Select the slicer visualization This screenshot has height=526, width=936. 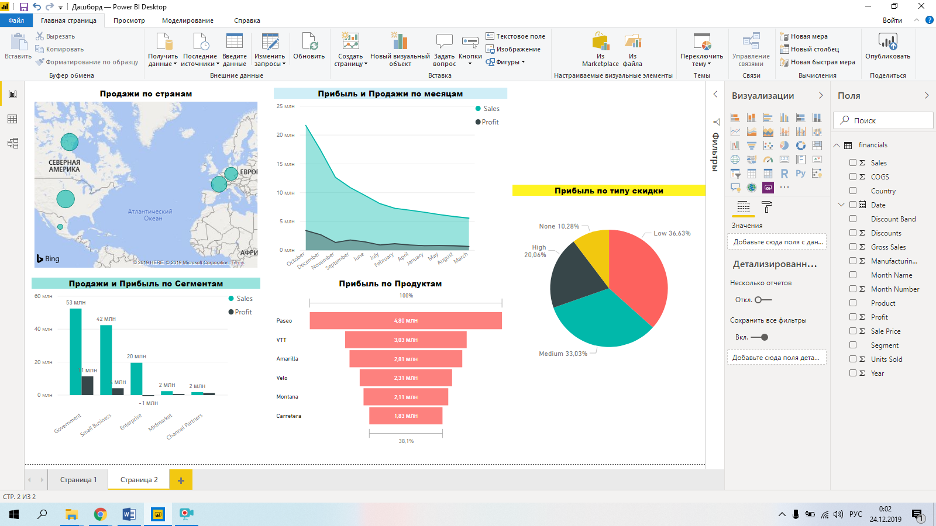735,174
